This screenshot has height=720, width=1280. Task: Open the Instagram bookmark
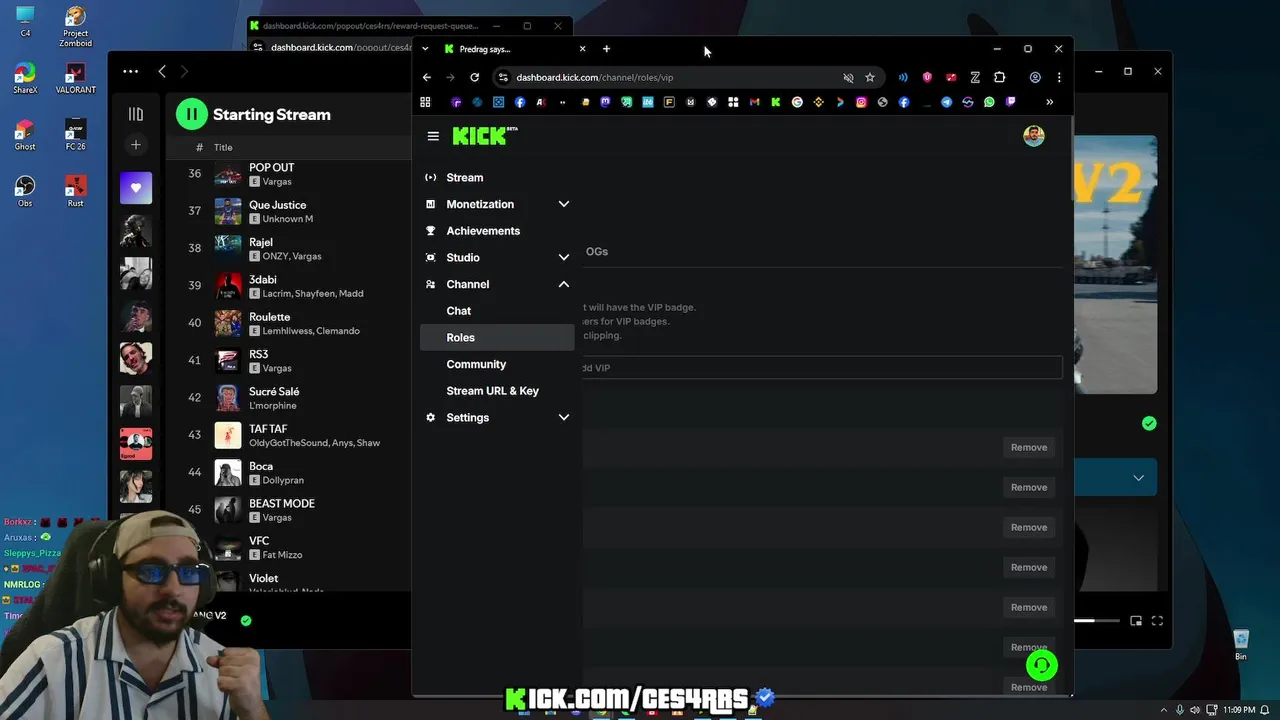coord(861,102)
